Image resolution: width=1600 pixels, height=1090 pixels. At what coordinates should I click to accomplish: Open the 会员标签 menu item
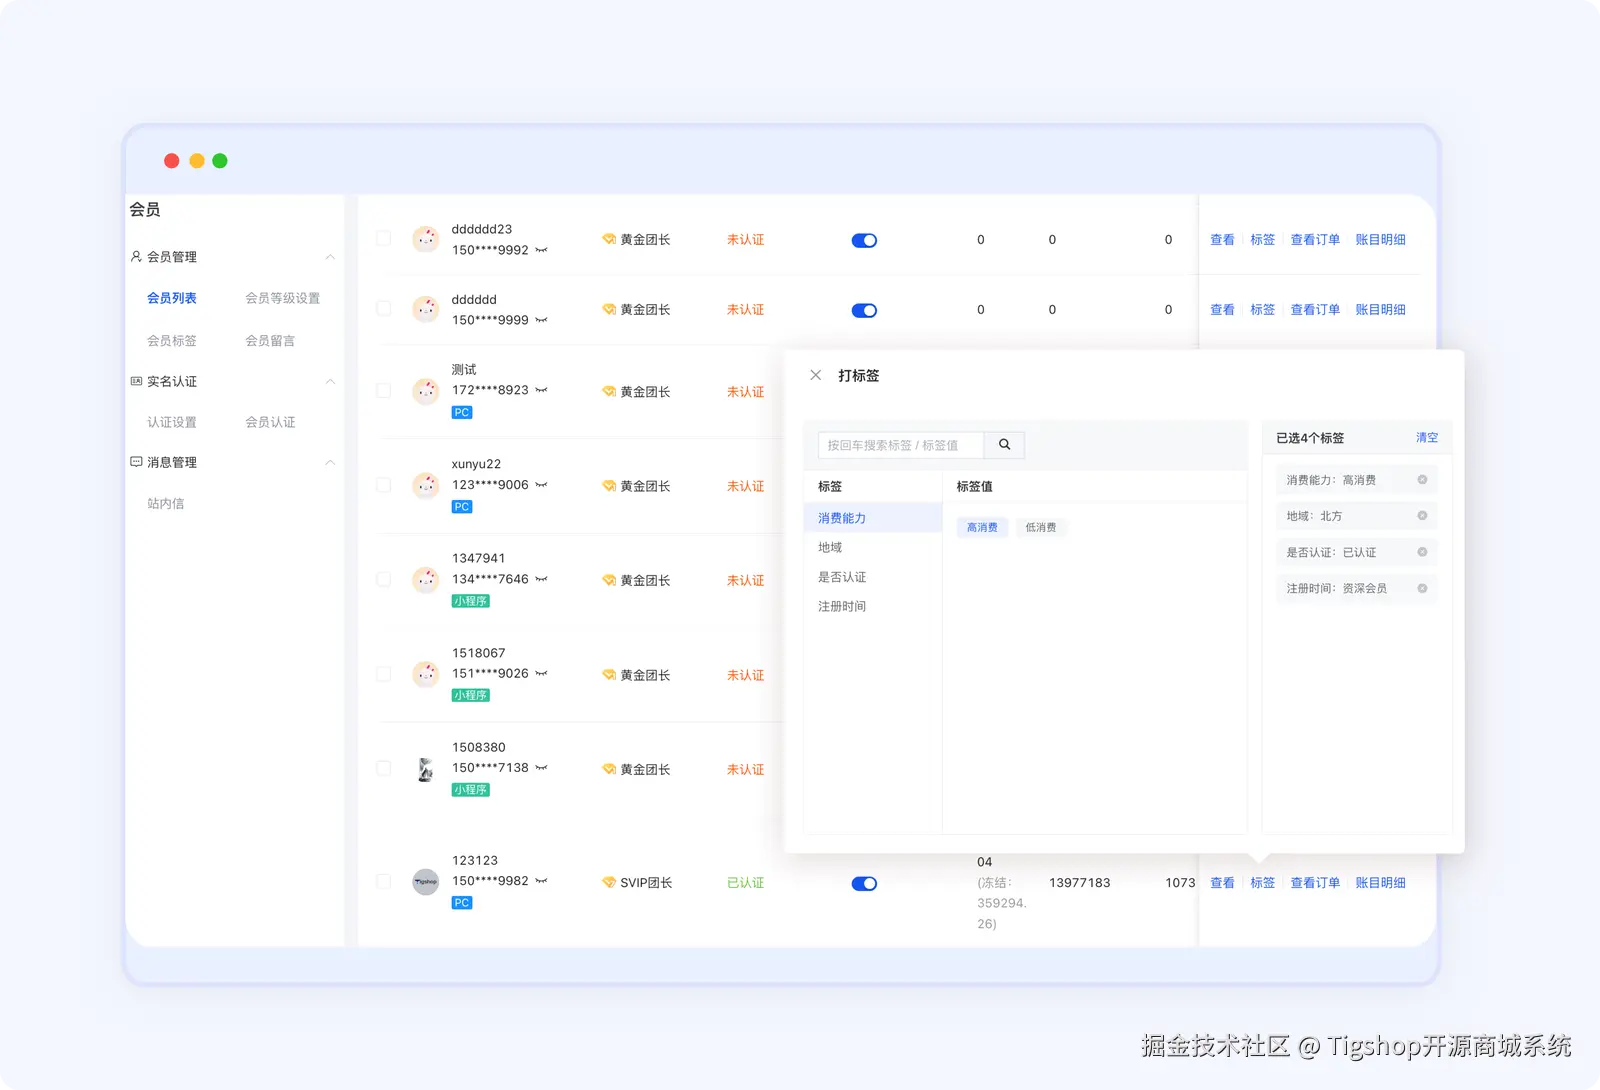tap(172, 341)
